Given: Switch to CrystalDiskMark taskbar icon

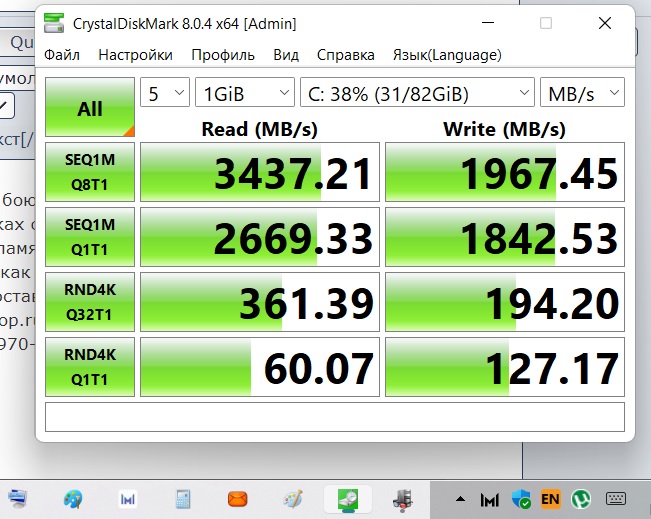Looking at the screenshot, I should (348, 499).
